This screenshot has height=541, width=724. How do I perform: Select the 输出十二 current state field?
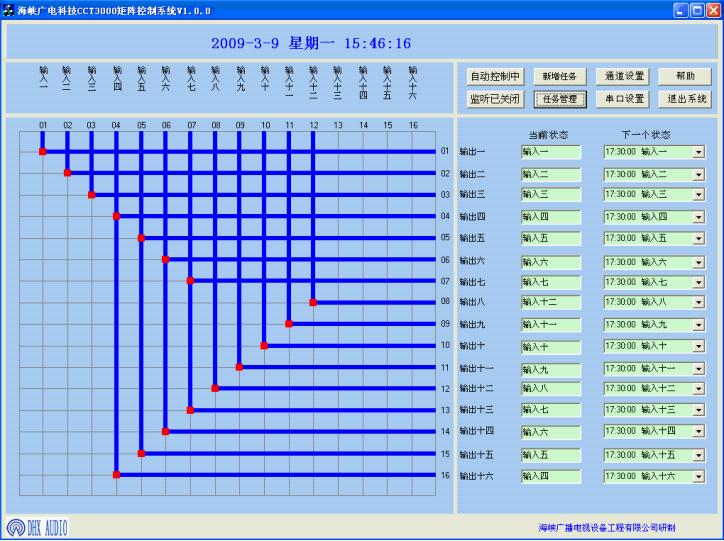coord(550,389)
